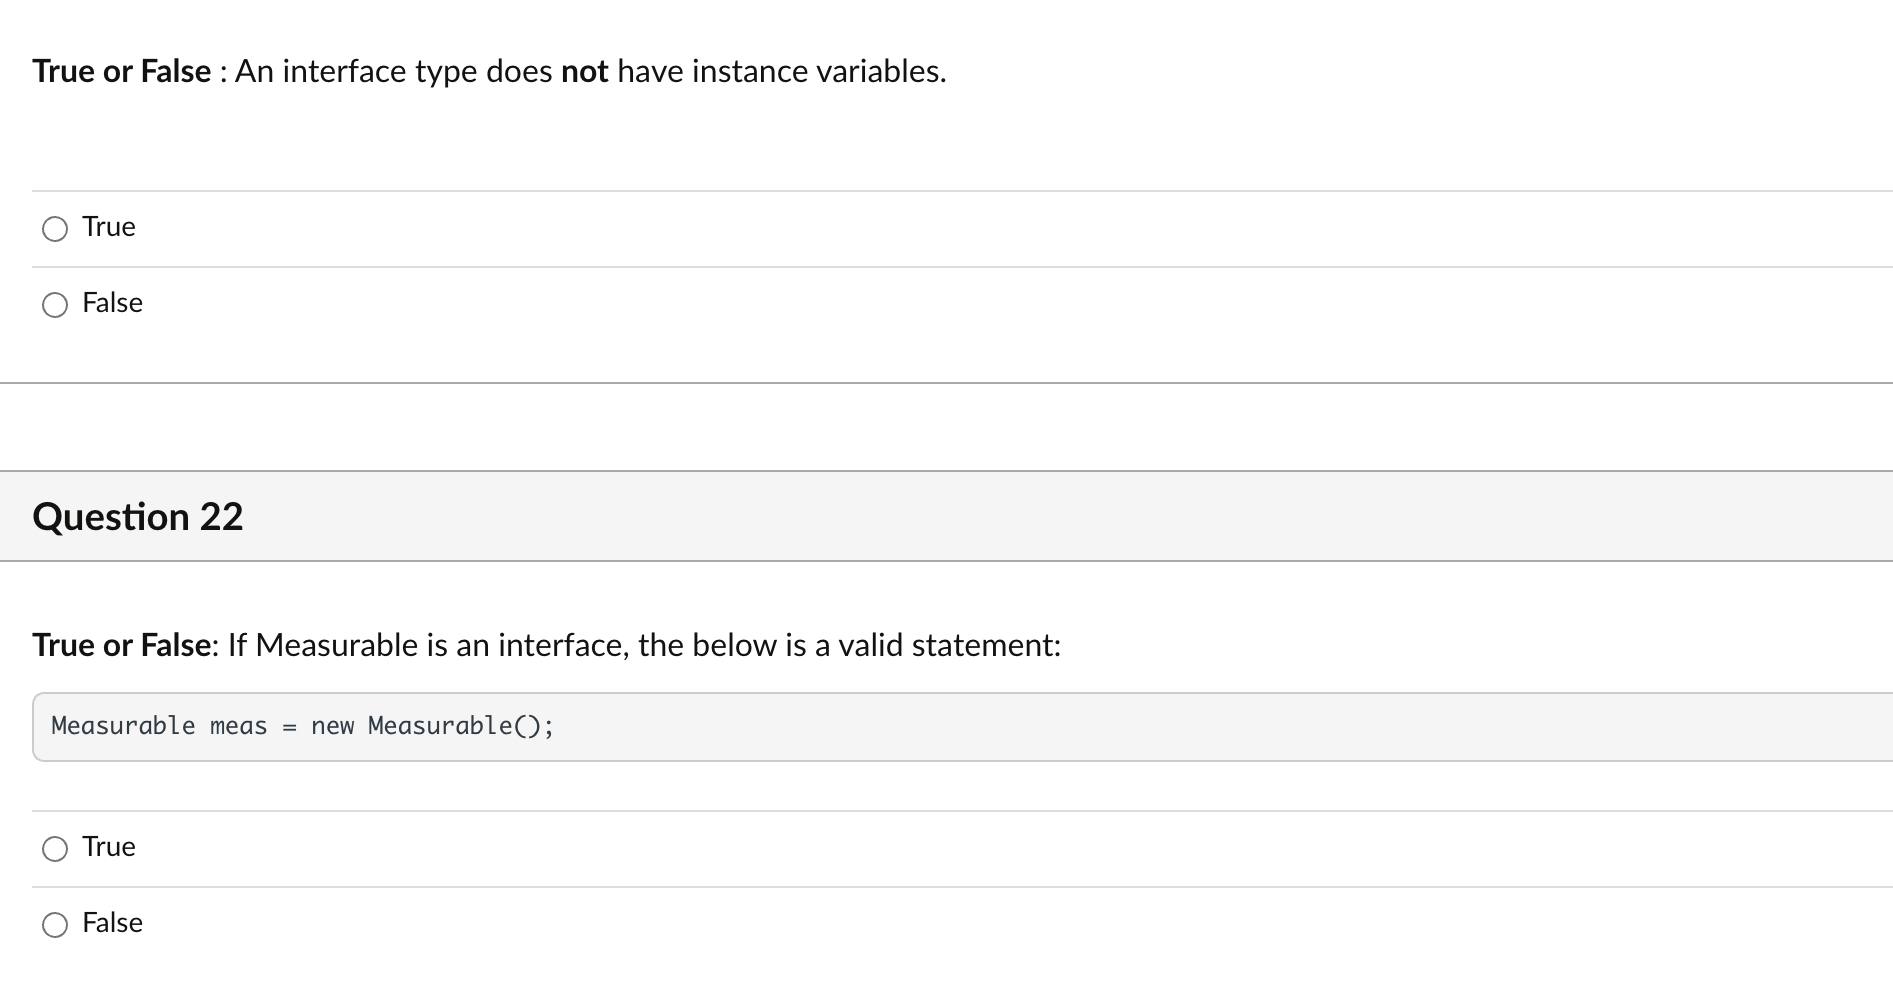This screenshot has height=989, width=1893.
Task: Choose False radio button under Question 22
Action: point(55,925)
